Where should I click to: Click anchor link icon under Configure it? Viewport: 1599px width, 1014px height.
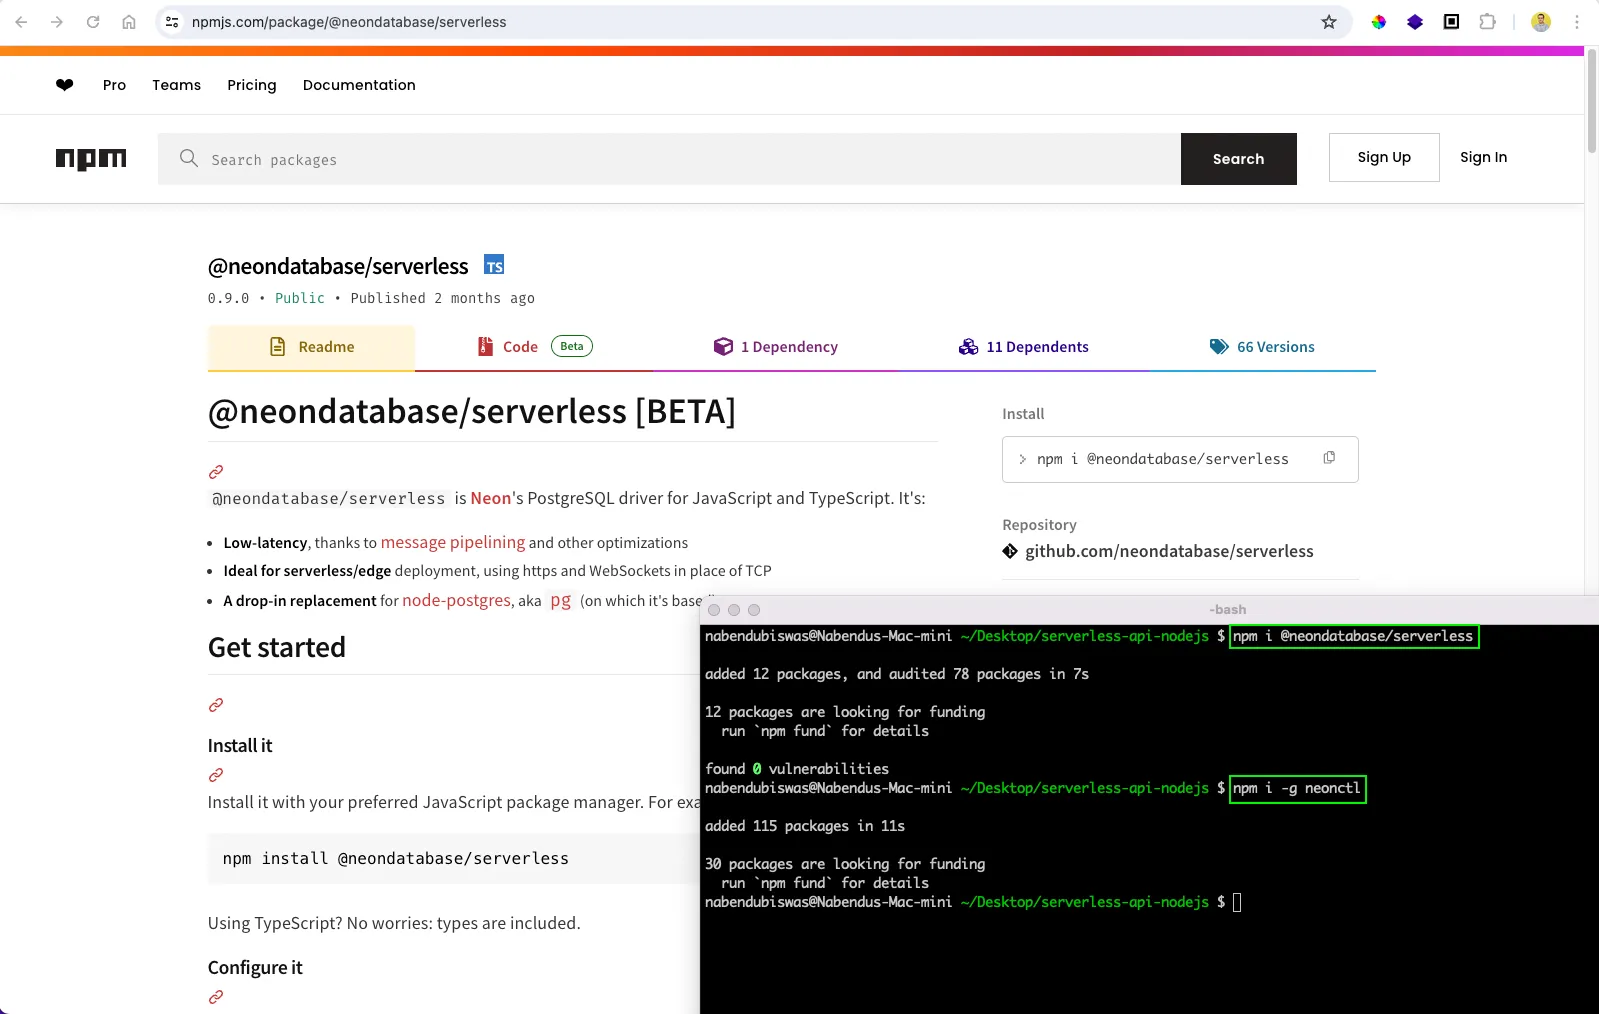pyautogui.click(x=215, y=997)
